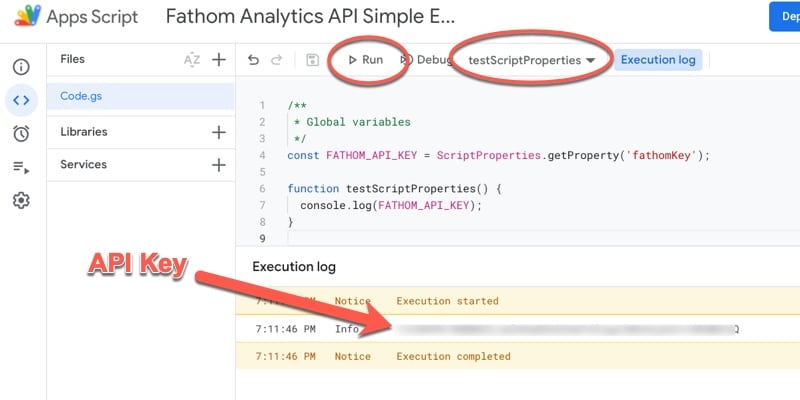Screen dimensions: 800x400
Task: Click the Files section header
Action: 72,59
